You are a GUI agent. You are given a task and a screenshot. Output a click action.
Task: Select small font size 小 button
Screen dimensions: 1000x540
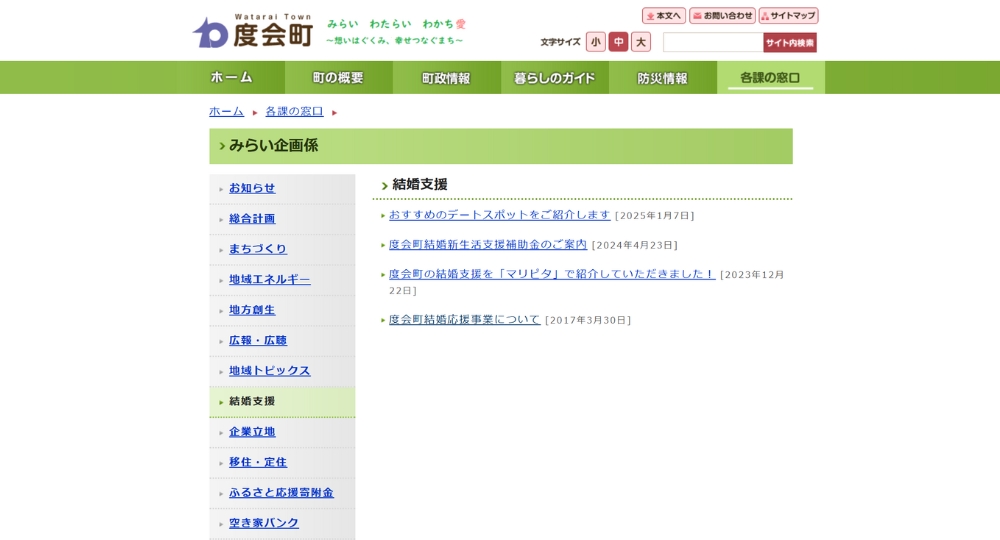[x=596, y=42]
